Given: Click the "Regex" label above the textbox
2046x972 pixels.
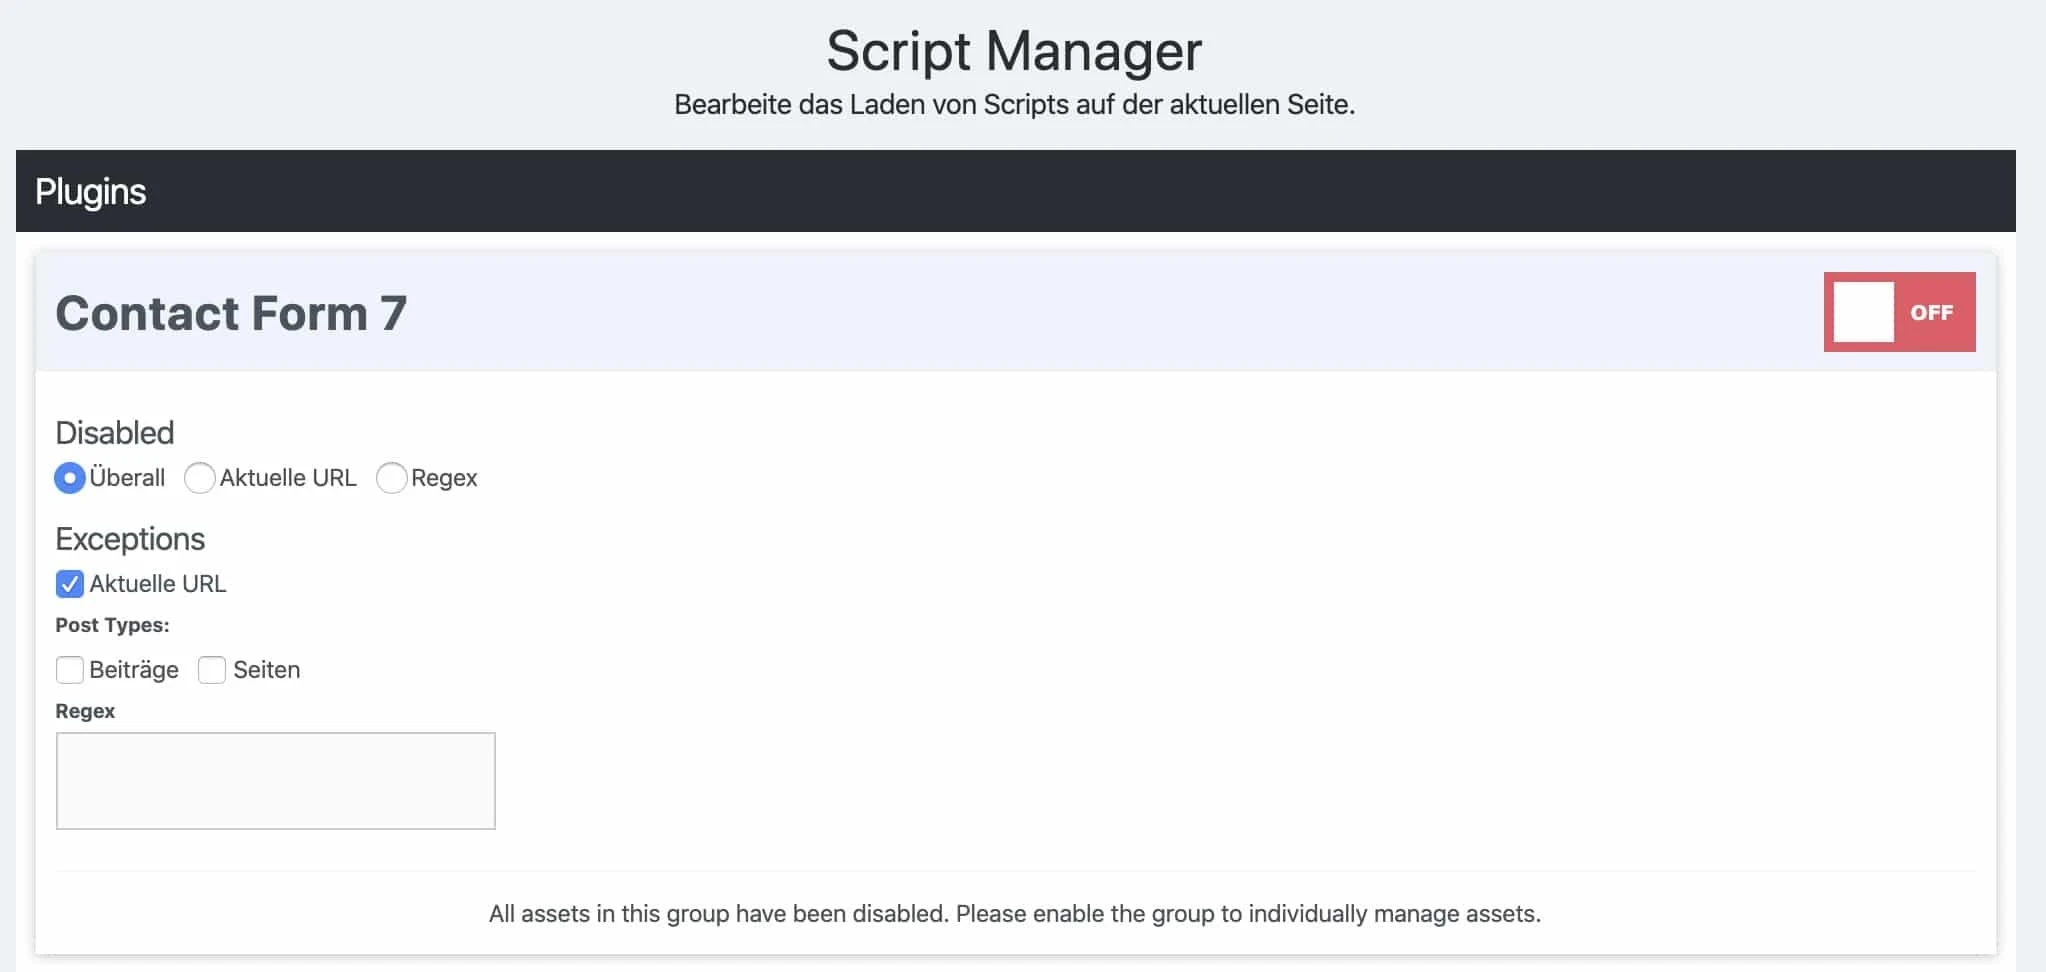Looking at the screenshot, I should click(x=86, y=711).
